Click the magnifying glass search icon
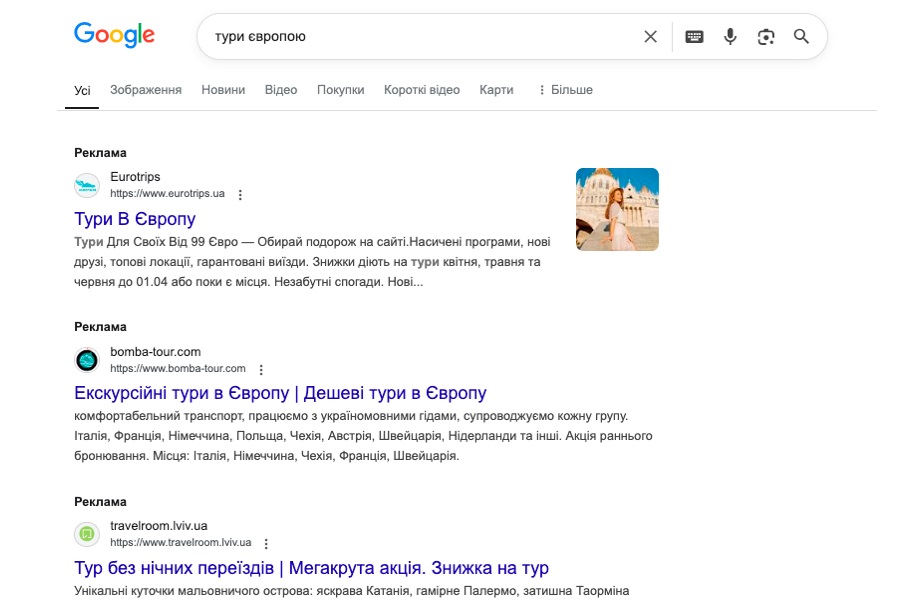The width and height of the screenshot is (898, 615). click(x=801, y=37)
